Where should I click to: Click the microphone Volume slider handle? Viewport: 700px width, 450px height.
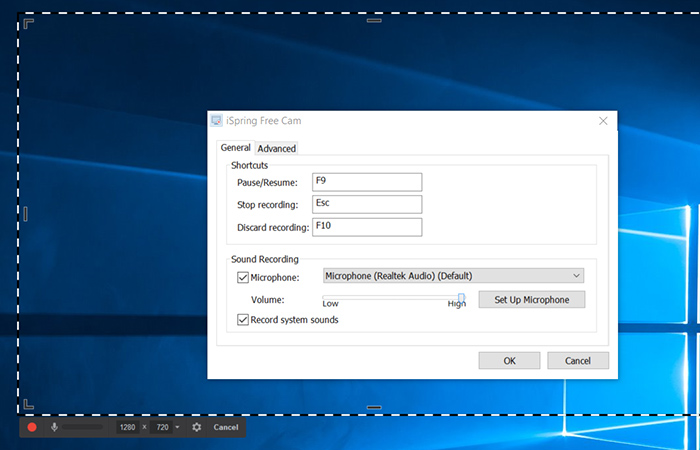point(461,297)
